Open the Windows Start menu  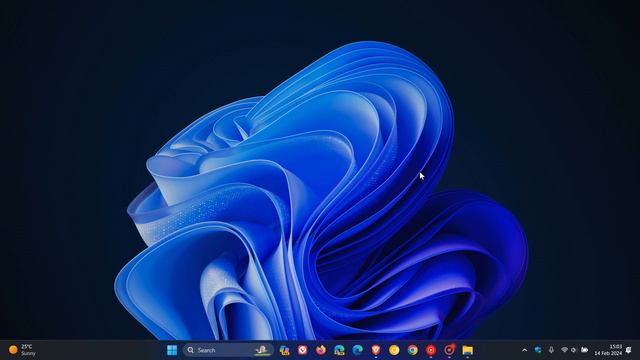coord(172,350)
